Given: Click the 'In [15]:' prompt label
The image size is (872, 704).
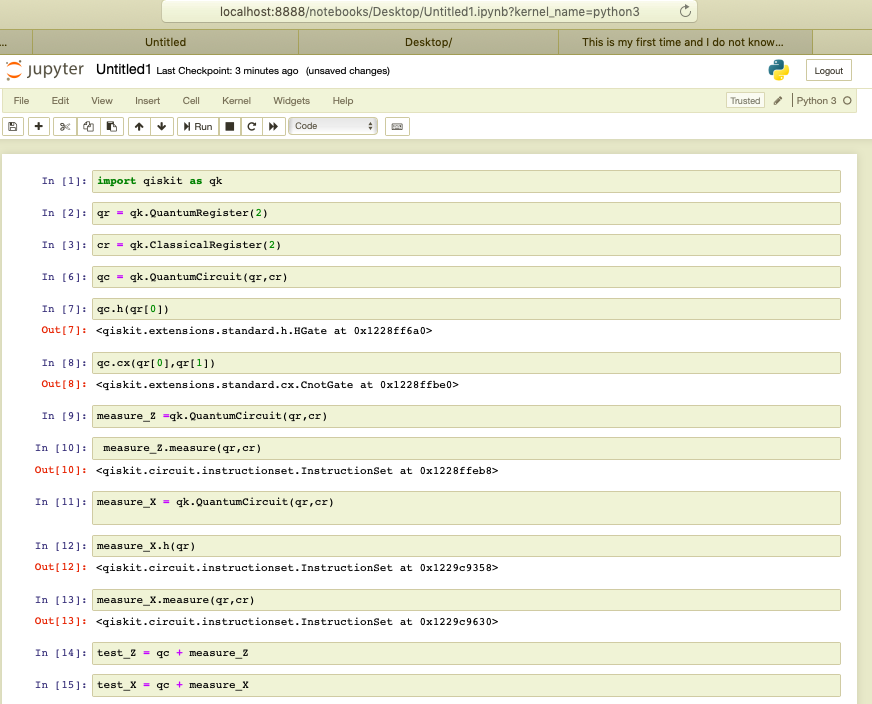Looking at the screenshot, I should coord(61,685).
